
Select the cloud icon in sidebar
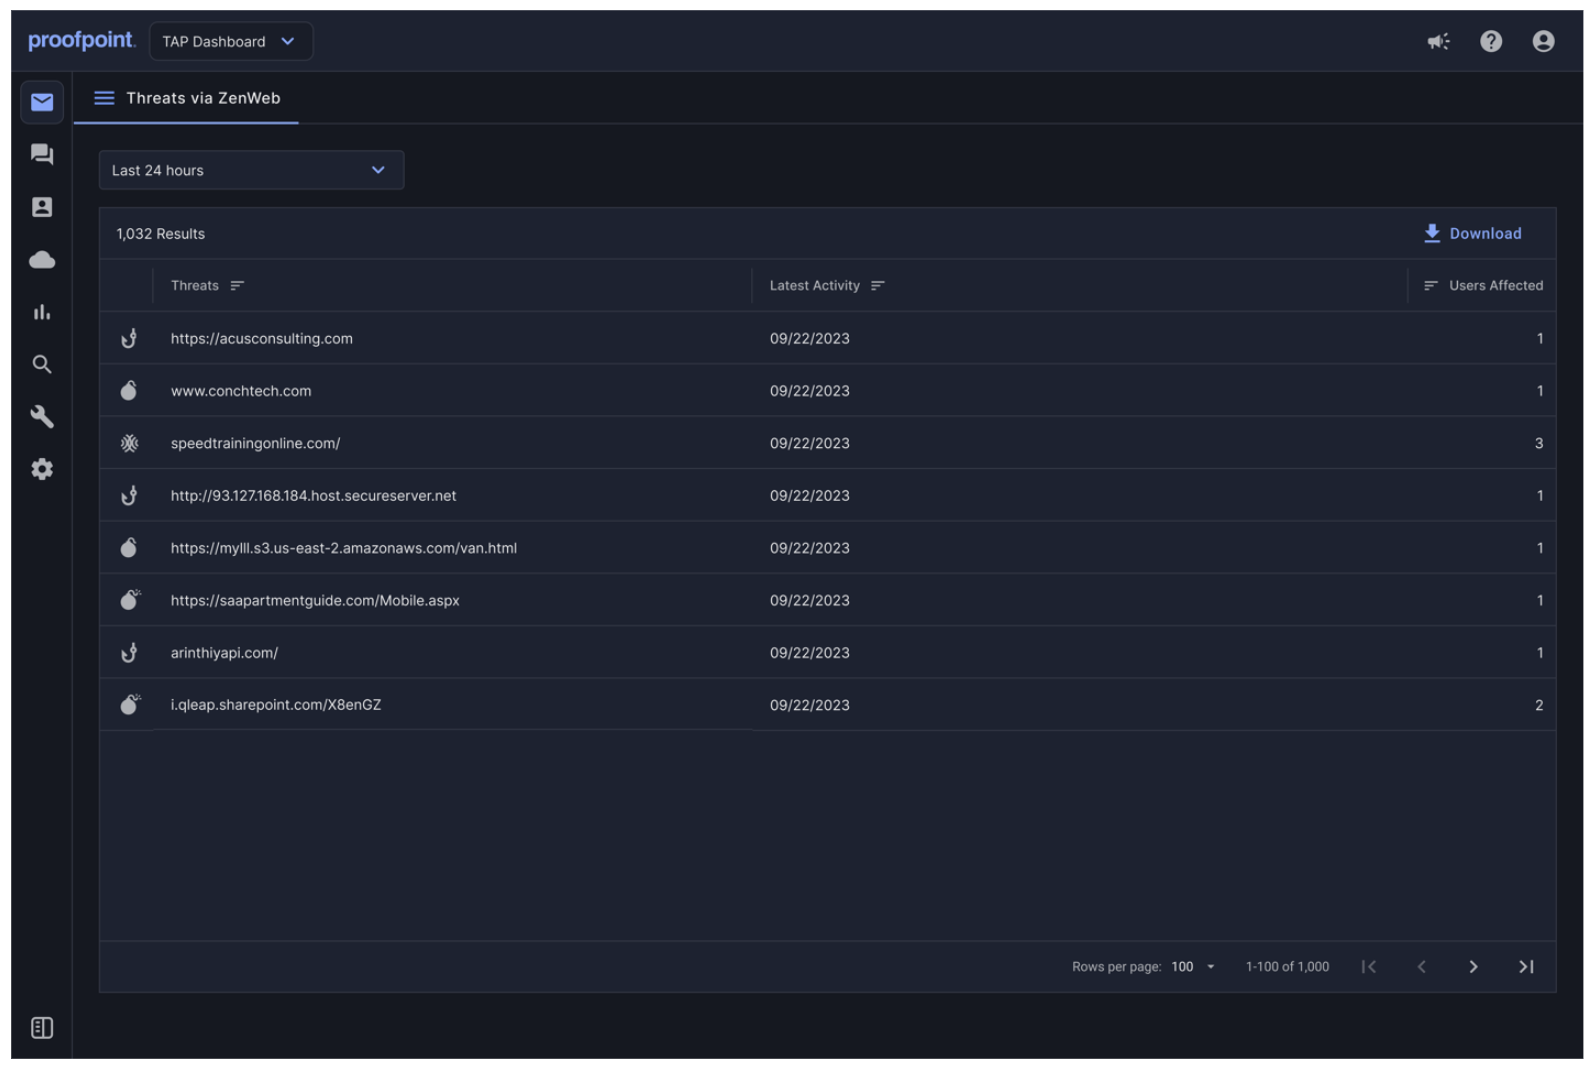pos(42,260)
